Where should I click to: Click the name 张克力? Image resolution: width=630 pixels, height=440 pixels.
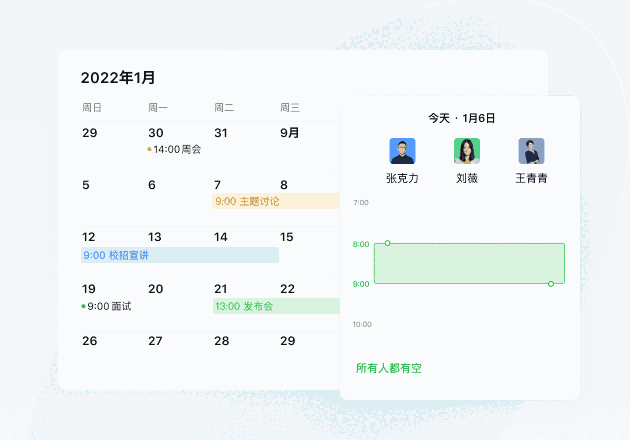tap(402, 178)
